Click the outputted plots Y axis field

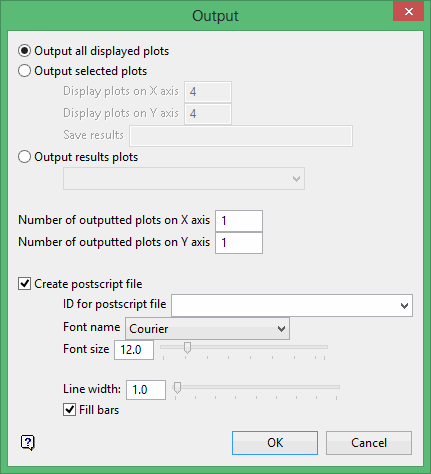[239, 243]
